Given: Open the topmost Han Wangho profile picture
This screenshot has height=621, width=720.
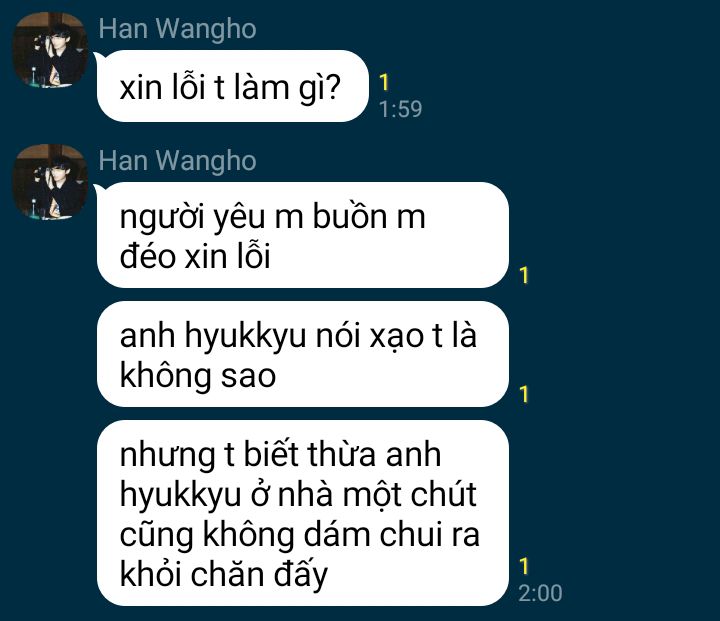Looking at the screenshot, I should pos(51,50).
